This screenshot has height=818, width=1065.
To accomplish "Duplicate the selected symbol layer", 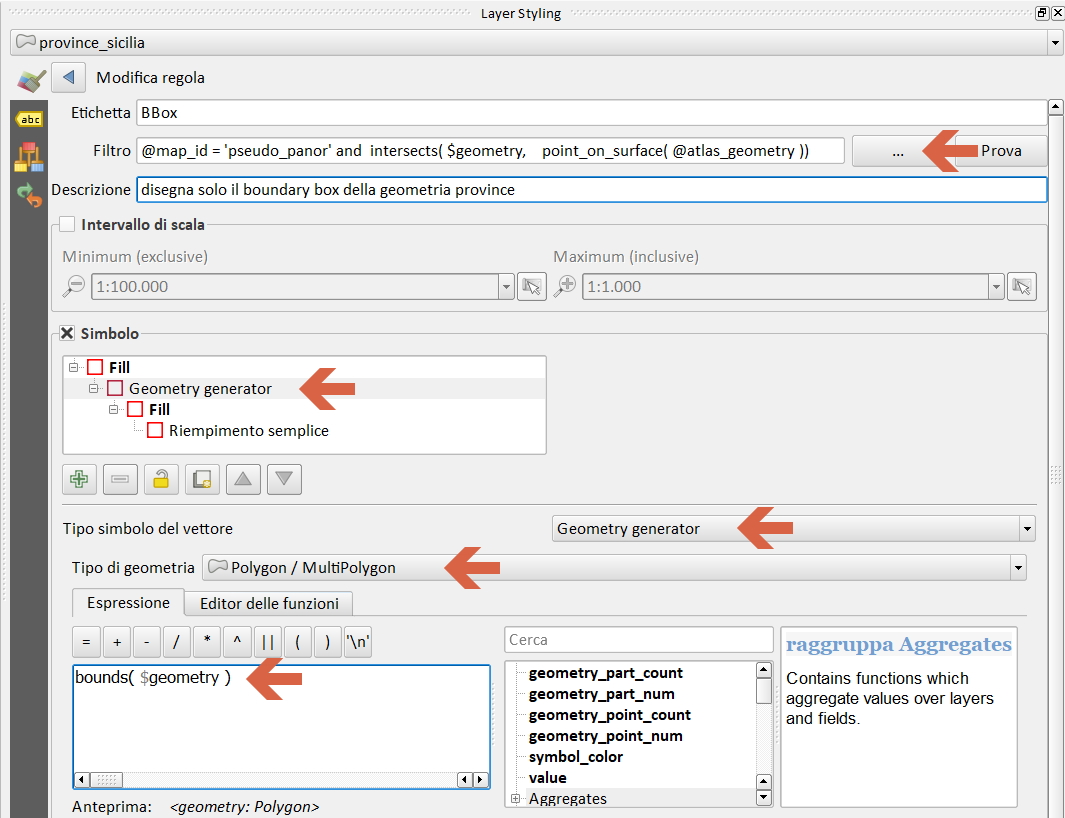I will [x=202, y=479].
